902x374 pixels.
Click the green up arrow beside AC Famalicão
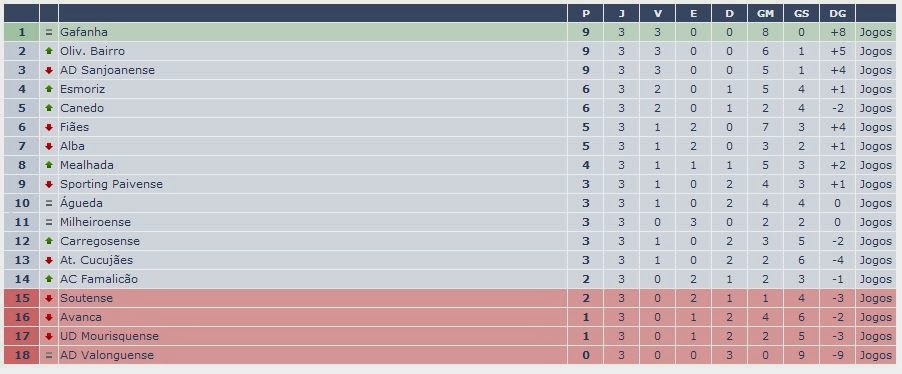coord(49,279)
